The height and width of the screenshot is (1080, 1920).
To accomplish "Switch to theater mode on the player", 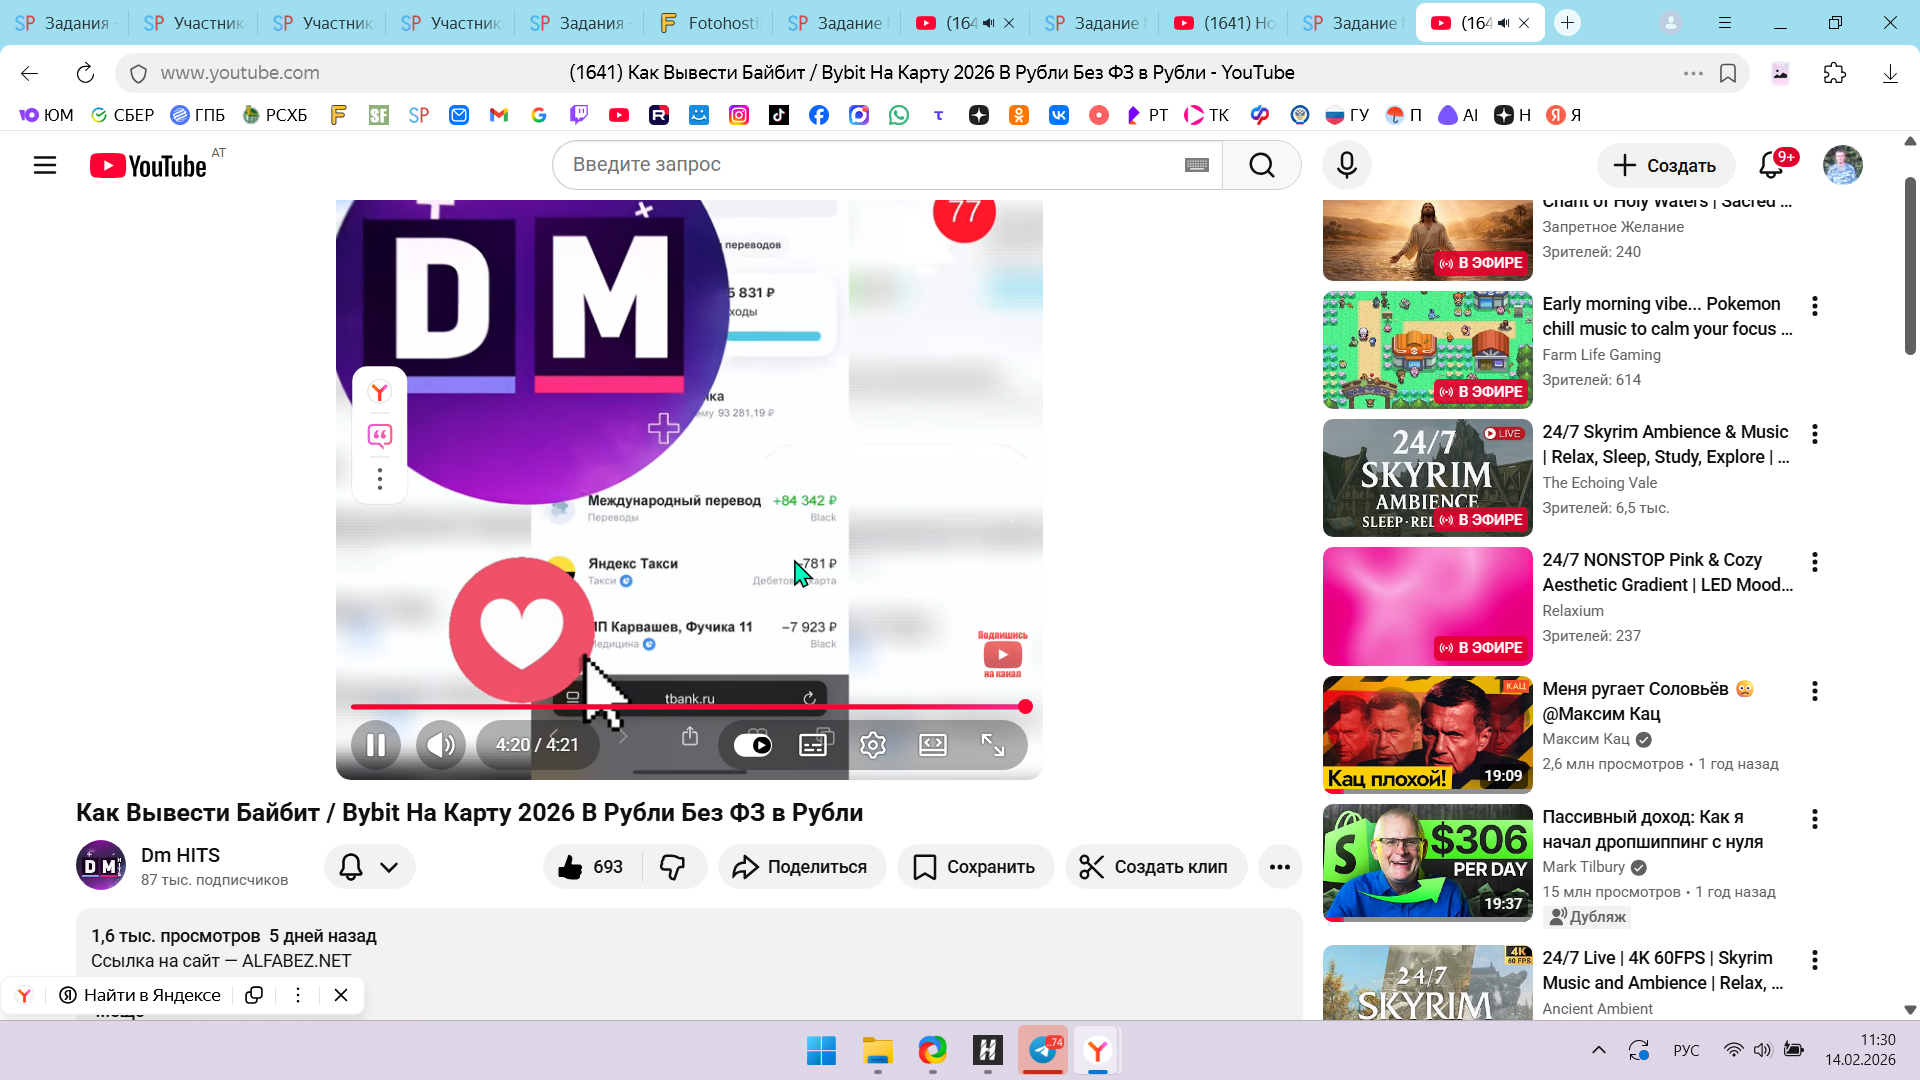I will [x=933, y=745].
